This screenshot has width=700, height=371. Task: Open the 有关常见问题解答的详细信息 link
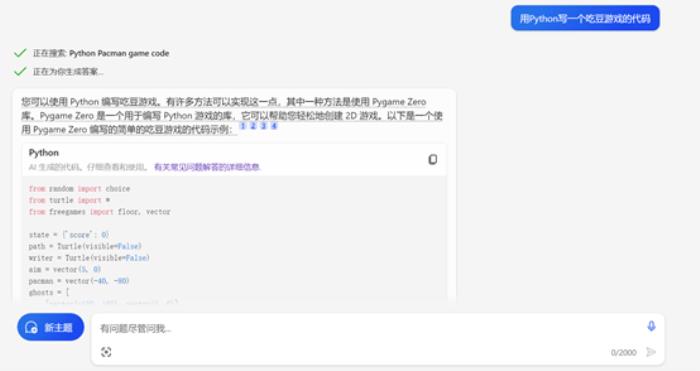[207, 167]
